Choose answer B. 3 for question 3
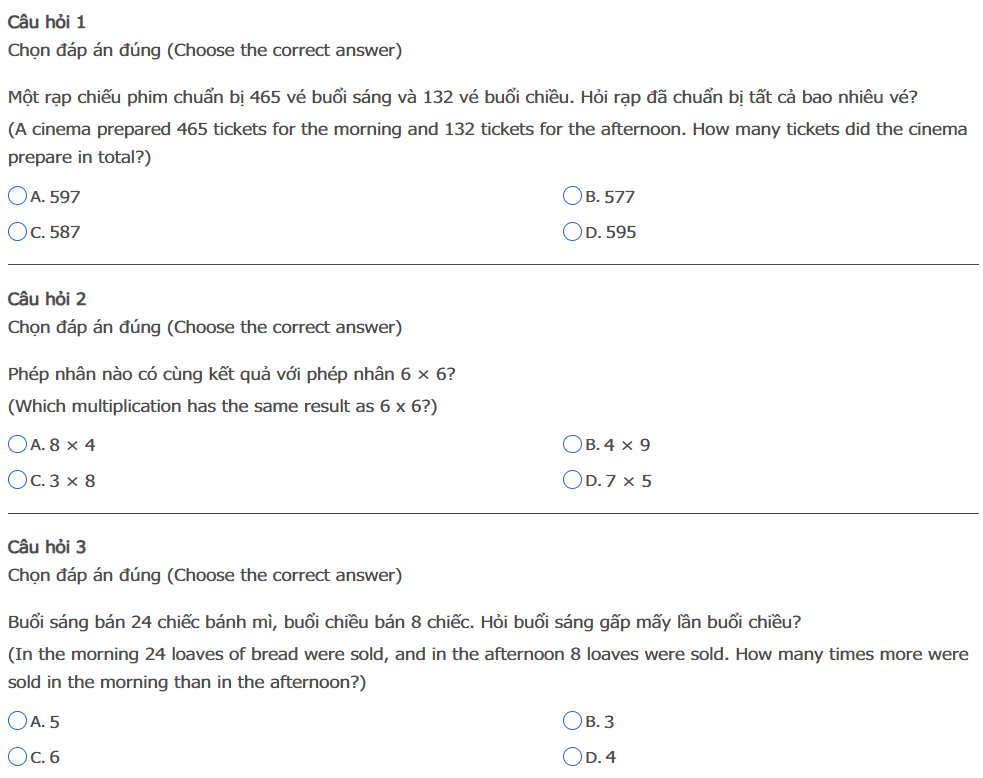The height and width of the screenshot is (778, 983). click(572, 721)
